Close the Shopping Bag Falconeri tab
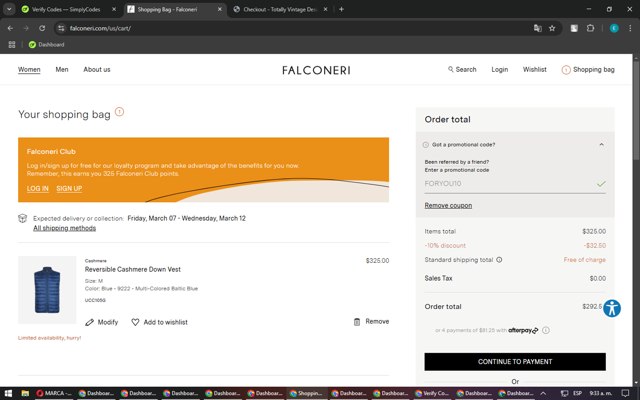The width and height of the screenshot is (640, 400). [x=220, y=9]
